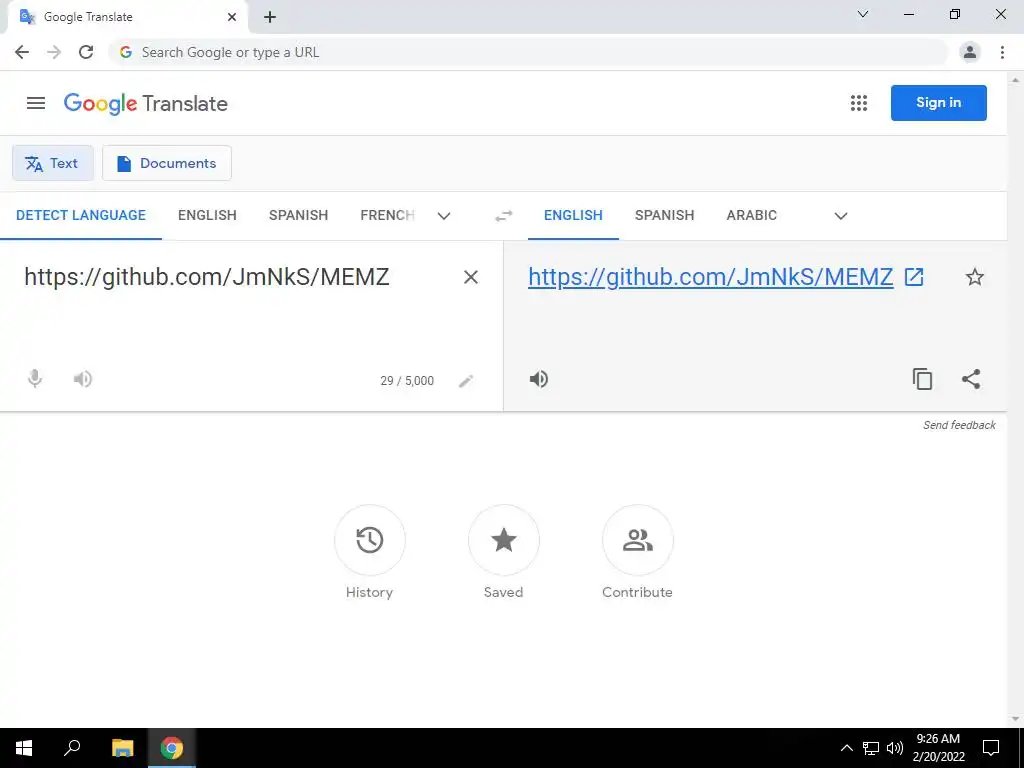Open the main hamburger menu
The image size is (1024, 768).
pyautogui.click(x=36, y=103)
